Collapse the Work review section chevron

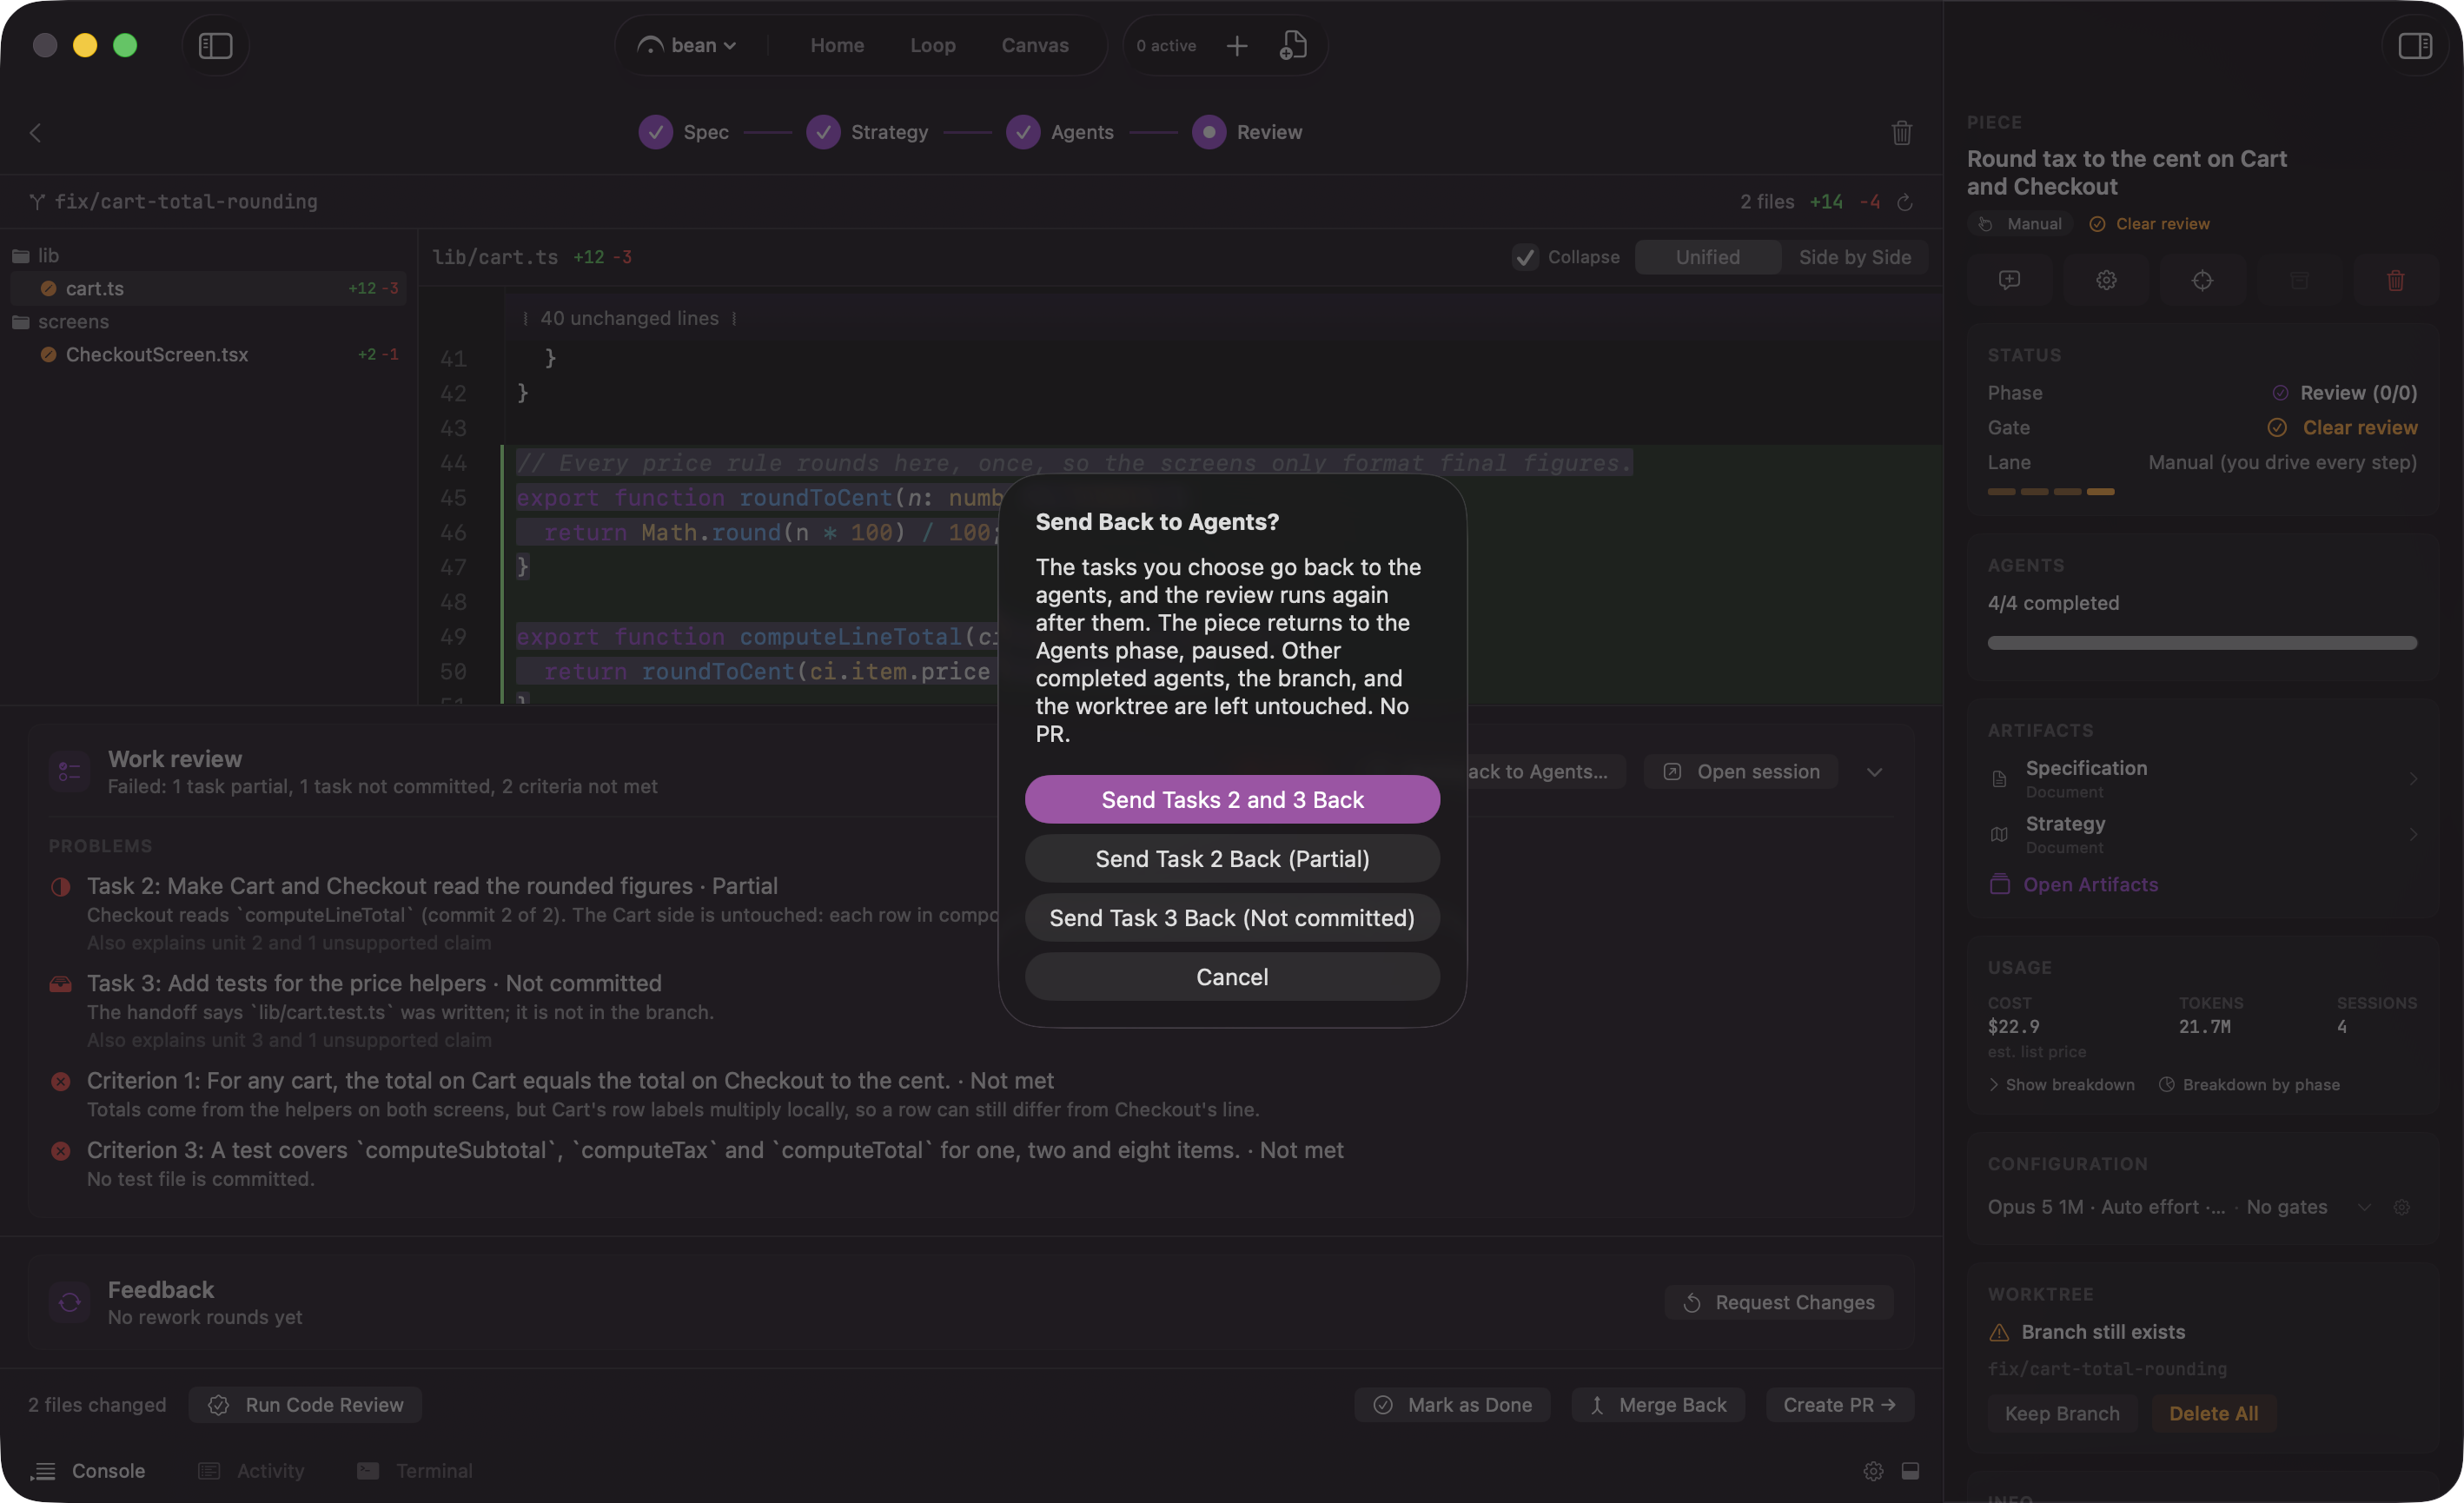(x=1874, y=772)
